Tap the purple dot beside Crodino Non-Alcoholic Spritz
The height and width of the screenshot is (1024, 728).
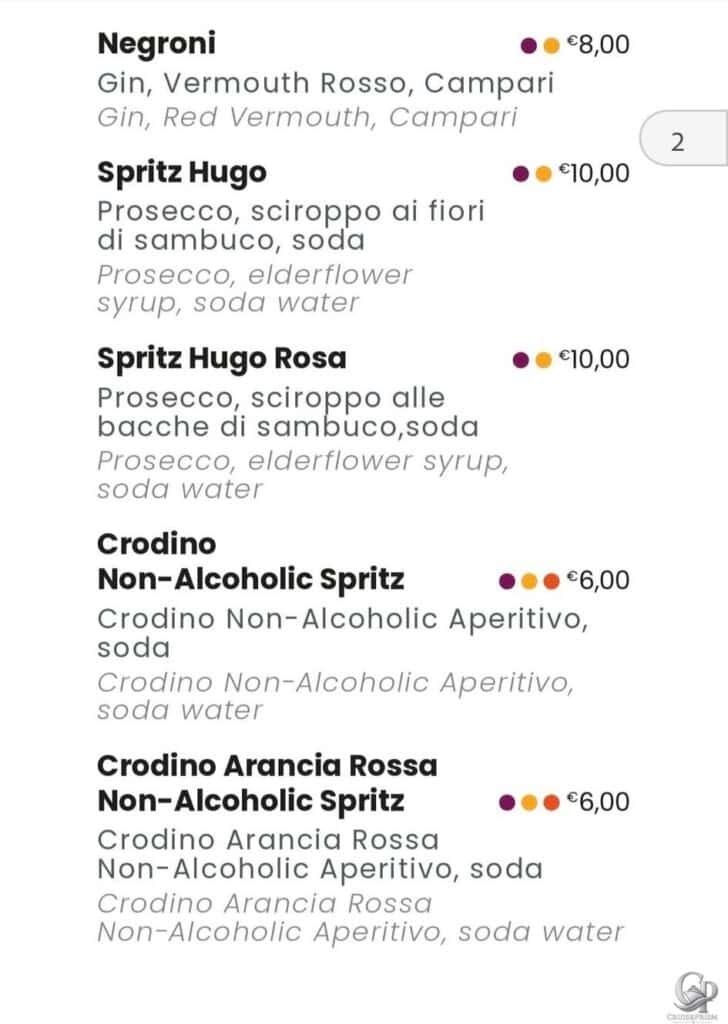507,581
